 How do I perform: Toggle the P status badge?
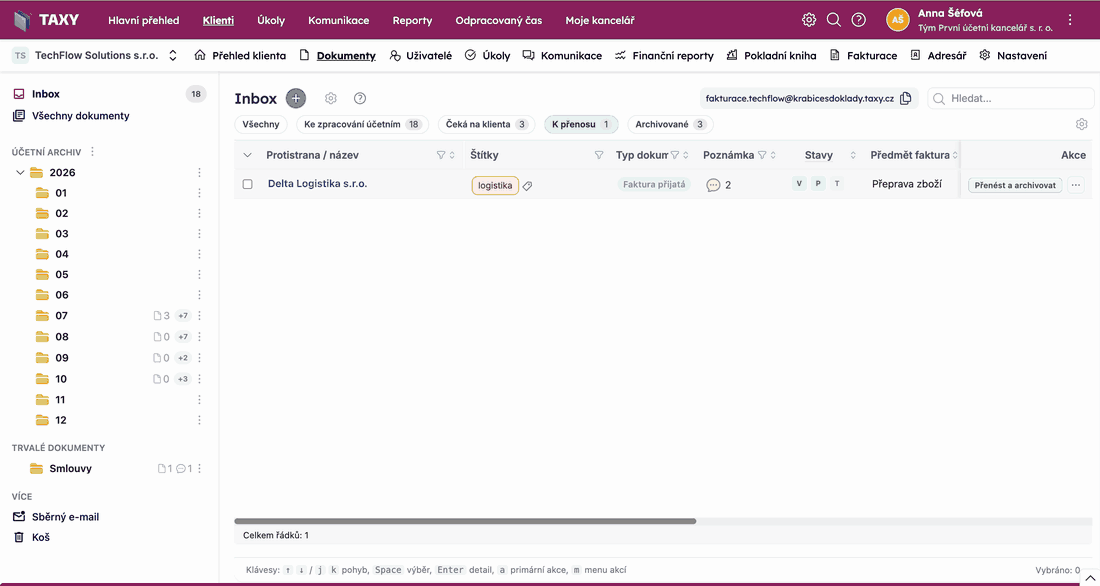(x=817, y=184)
